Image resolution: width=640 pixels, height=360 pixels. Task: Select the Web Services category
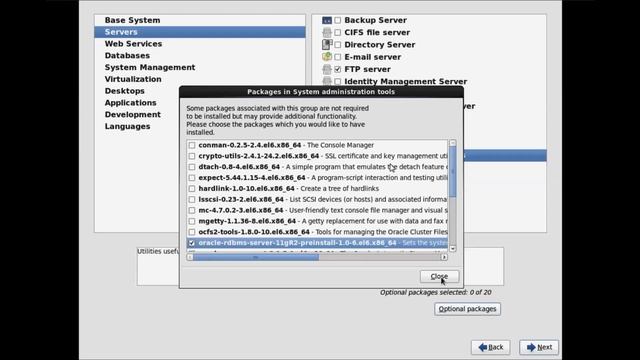click(200, 44)
